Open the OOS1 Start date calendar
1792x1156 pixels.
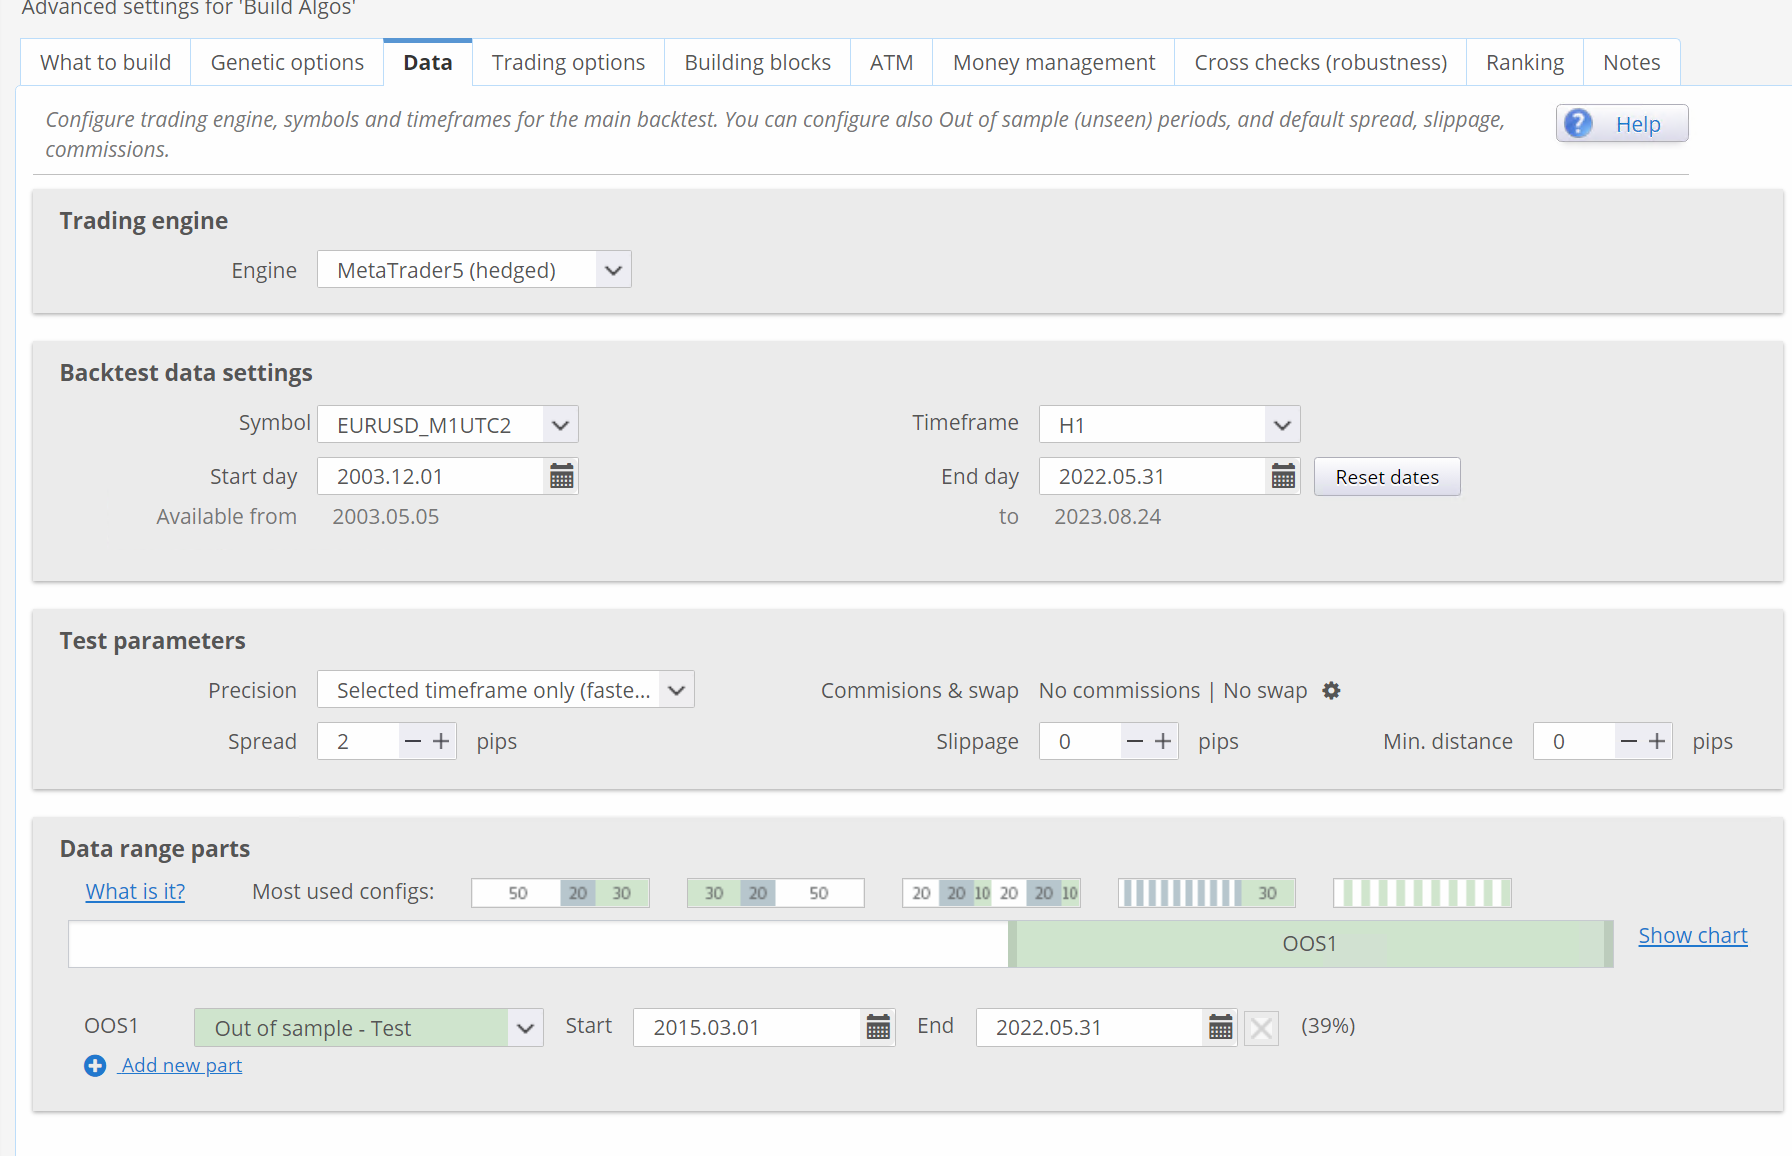[878, 1028]
